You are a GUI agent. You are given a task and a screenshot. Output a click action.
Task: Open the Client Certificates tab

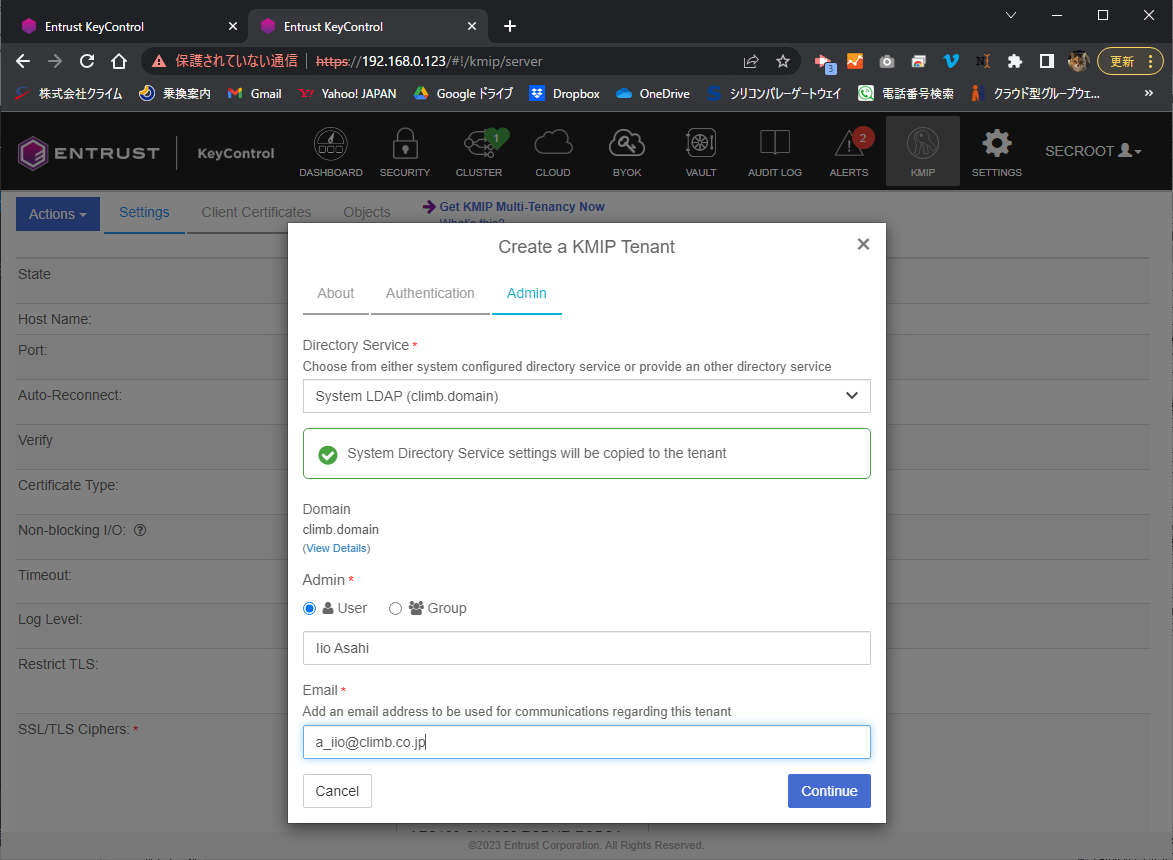coord(256,212)
